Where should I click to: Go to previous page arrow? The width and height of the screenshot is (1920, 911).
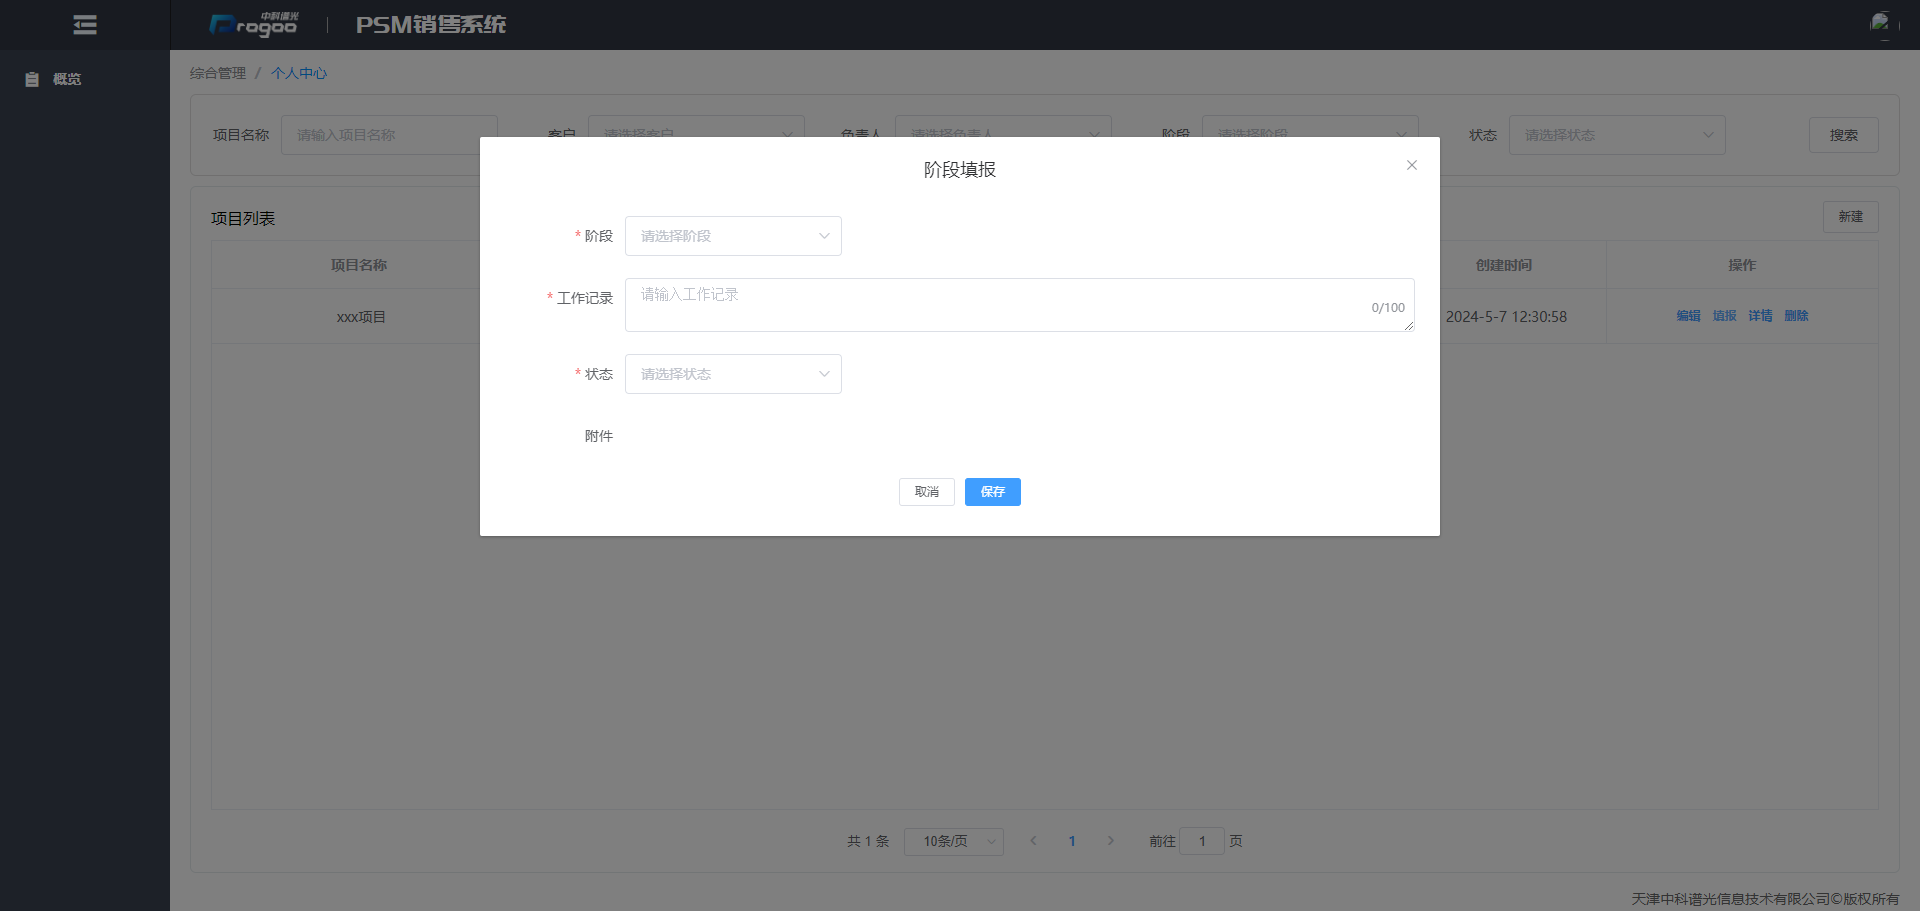click(1033, 841)
